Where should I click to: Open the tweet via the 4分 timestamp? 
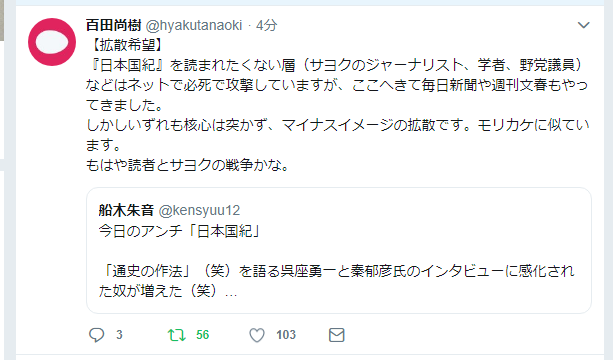(267, 25)
